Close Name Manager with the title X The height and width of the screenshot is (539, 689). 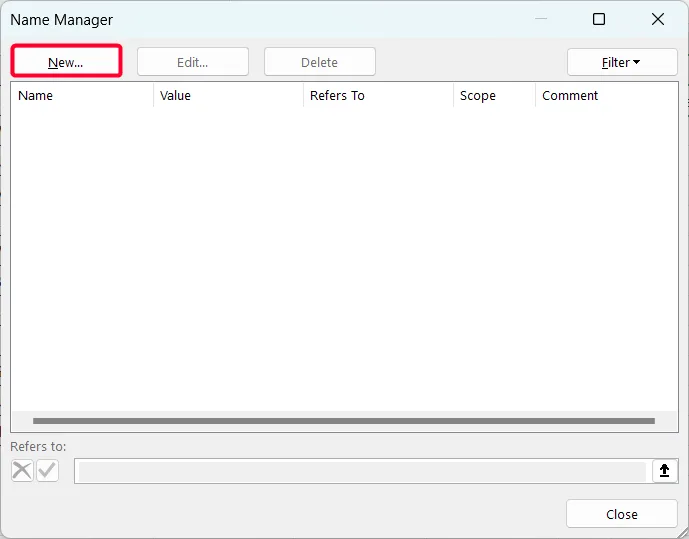point(658,19)
